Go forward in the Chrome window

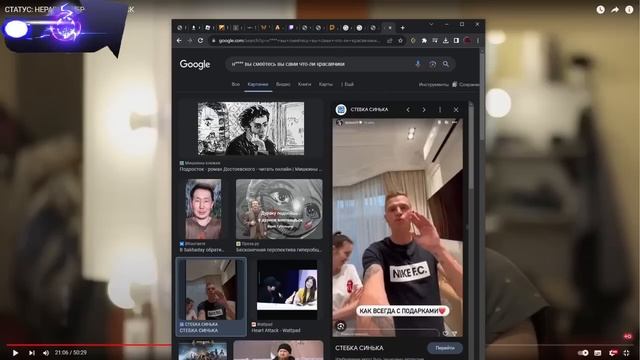point(190,40)
